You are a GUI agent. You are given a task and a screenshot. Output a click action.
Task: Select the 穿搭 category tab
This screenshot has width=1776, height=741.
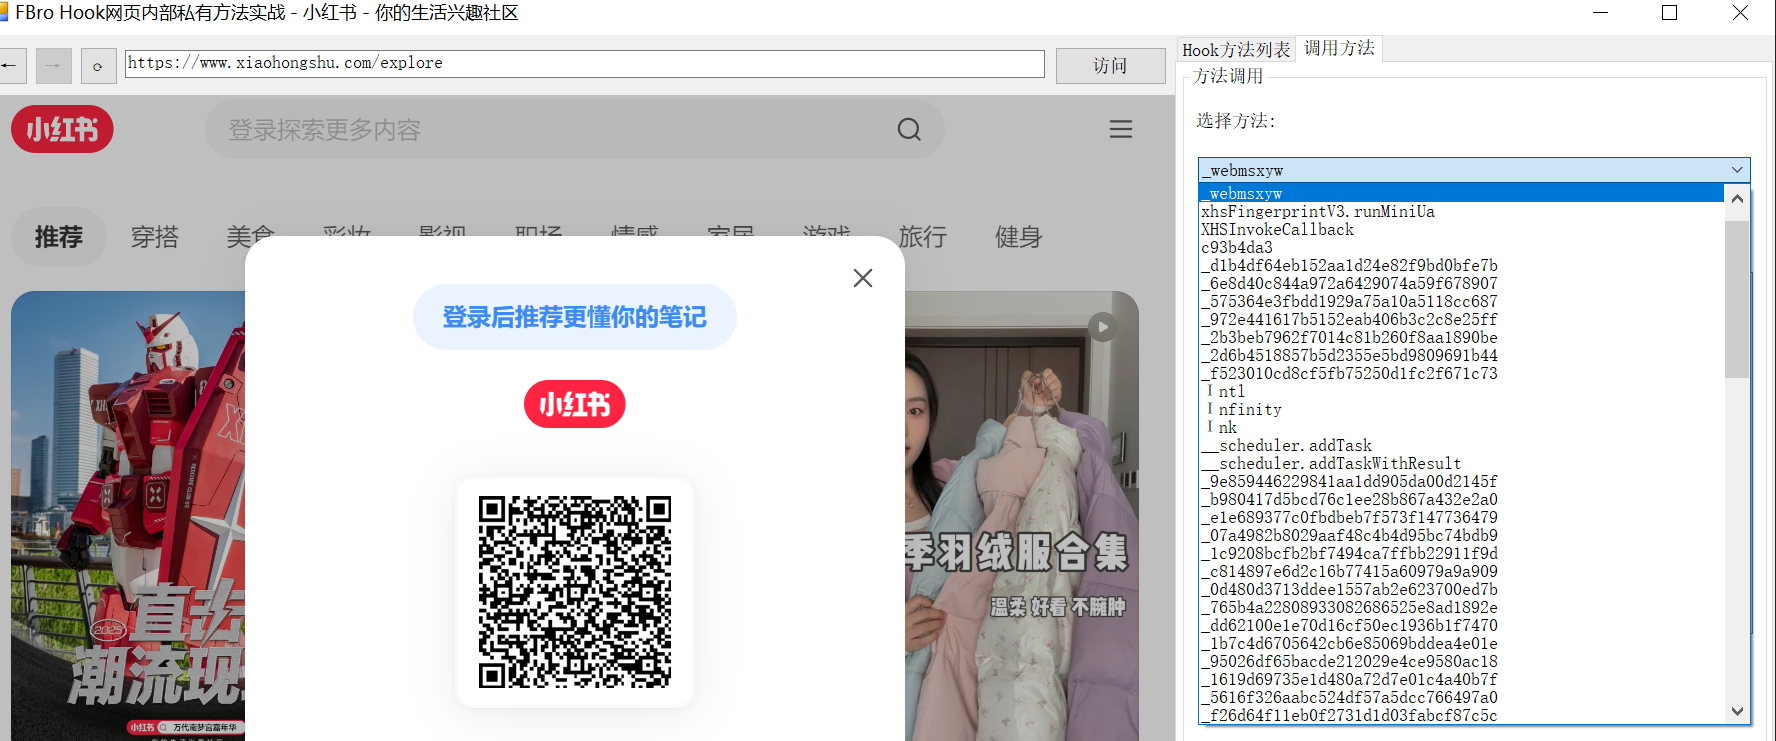click(x=155, y=237)
